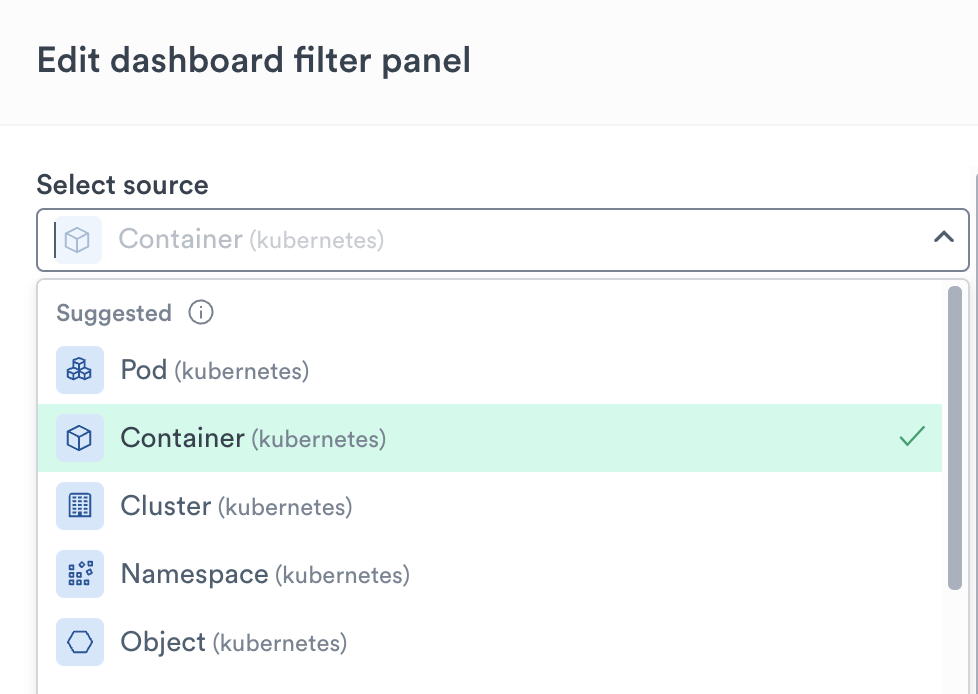
Task: Click the Object hexagon icon
Action: [x=79, y=642]
